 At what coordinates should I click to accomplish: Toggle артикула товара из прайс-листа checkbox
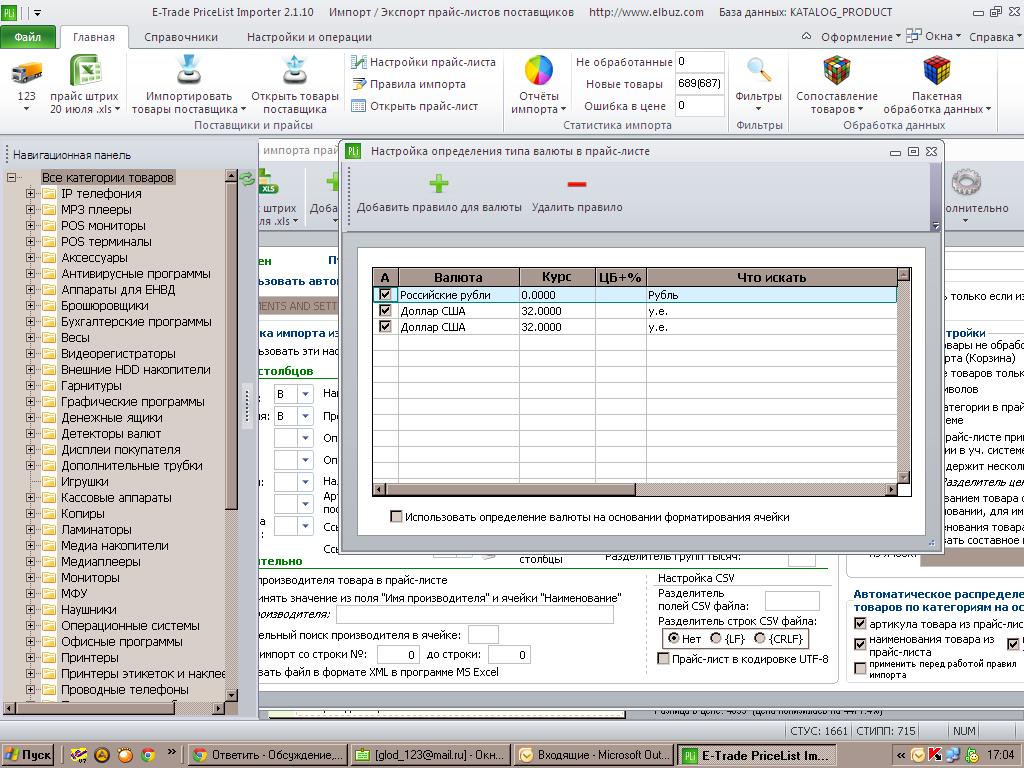coord(860,624)
